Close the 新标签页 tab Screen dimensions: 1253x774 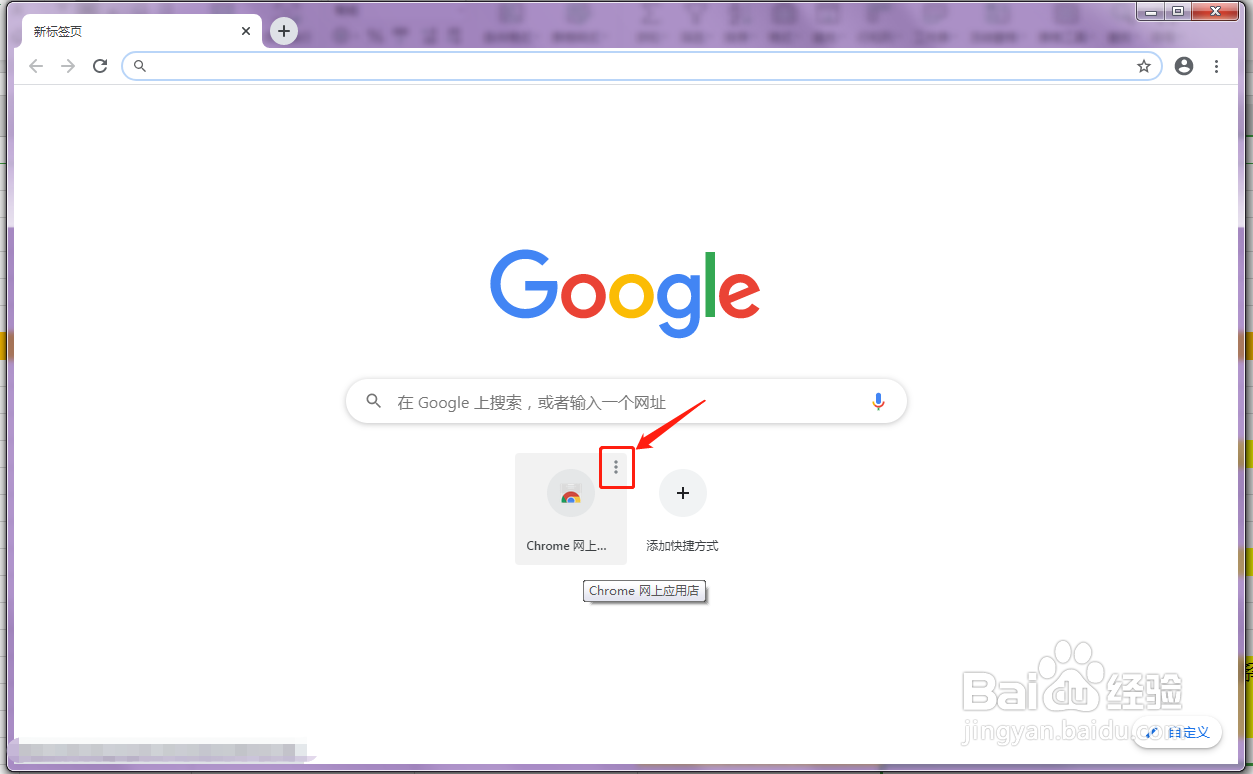pyautogui.click(x=246, y=31)
